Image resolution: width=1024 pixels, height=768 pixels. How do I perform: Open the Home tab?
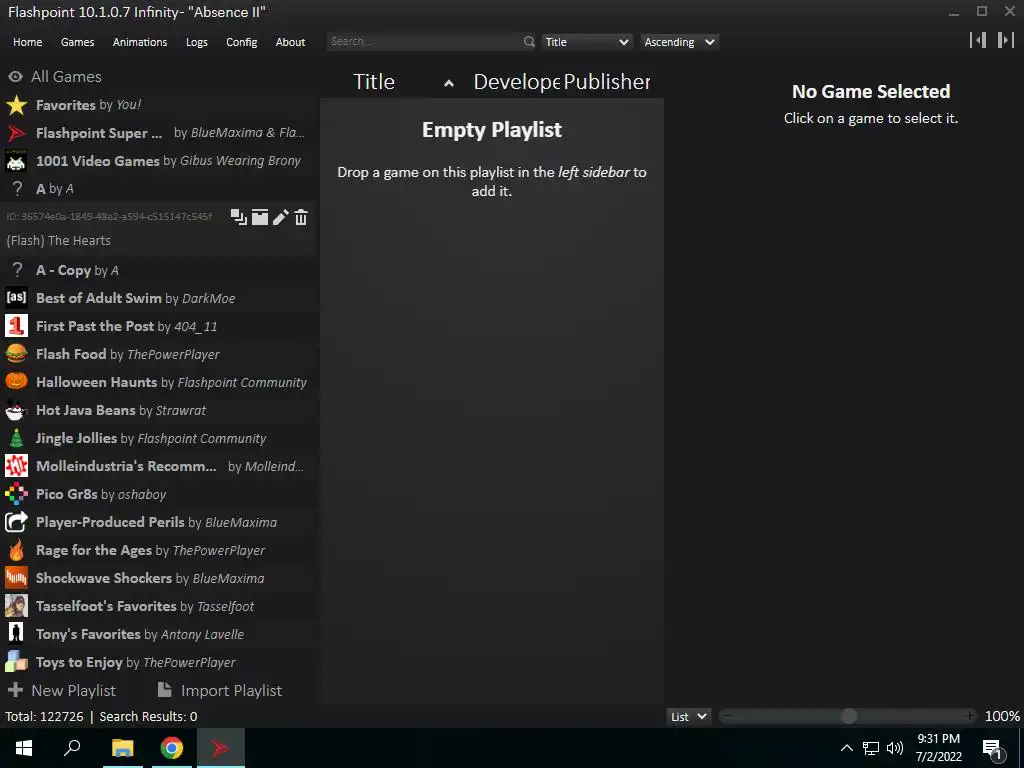tap(27, 42)
